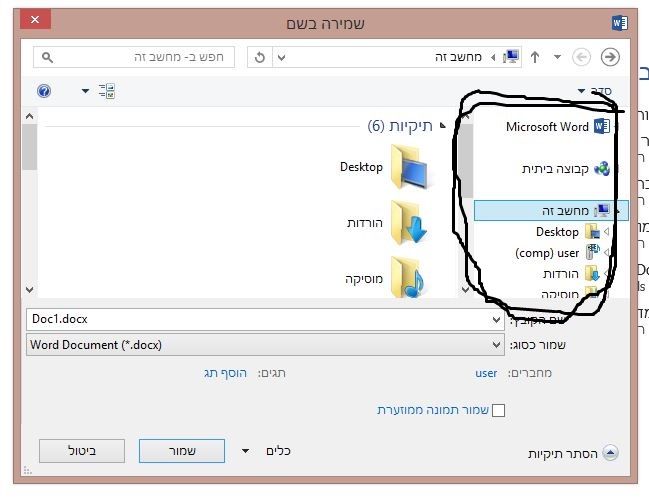Open the recent locations dropdown arrow
The width and height of the screenshot is (649, 504).
click(x=558, y=57)
